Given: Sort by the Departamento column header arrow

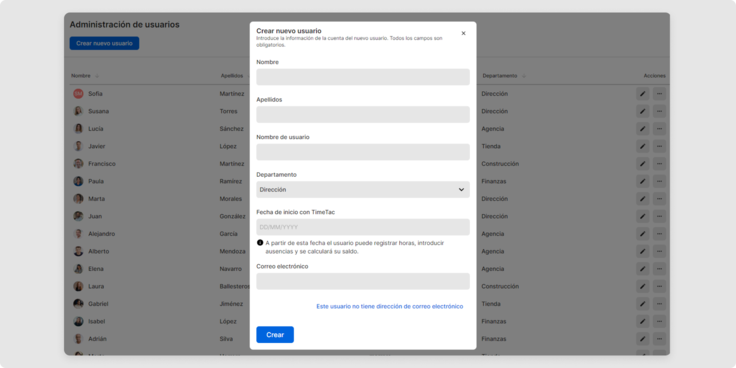Looking at the screenshot, I should 524,76.
